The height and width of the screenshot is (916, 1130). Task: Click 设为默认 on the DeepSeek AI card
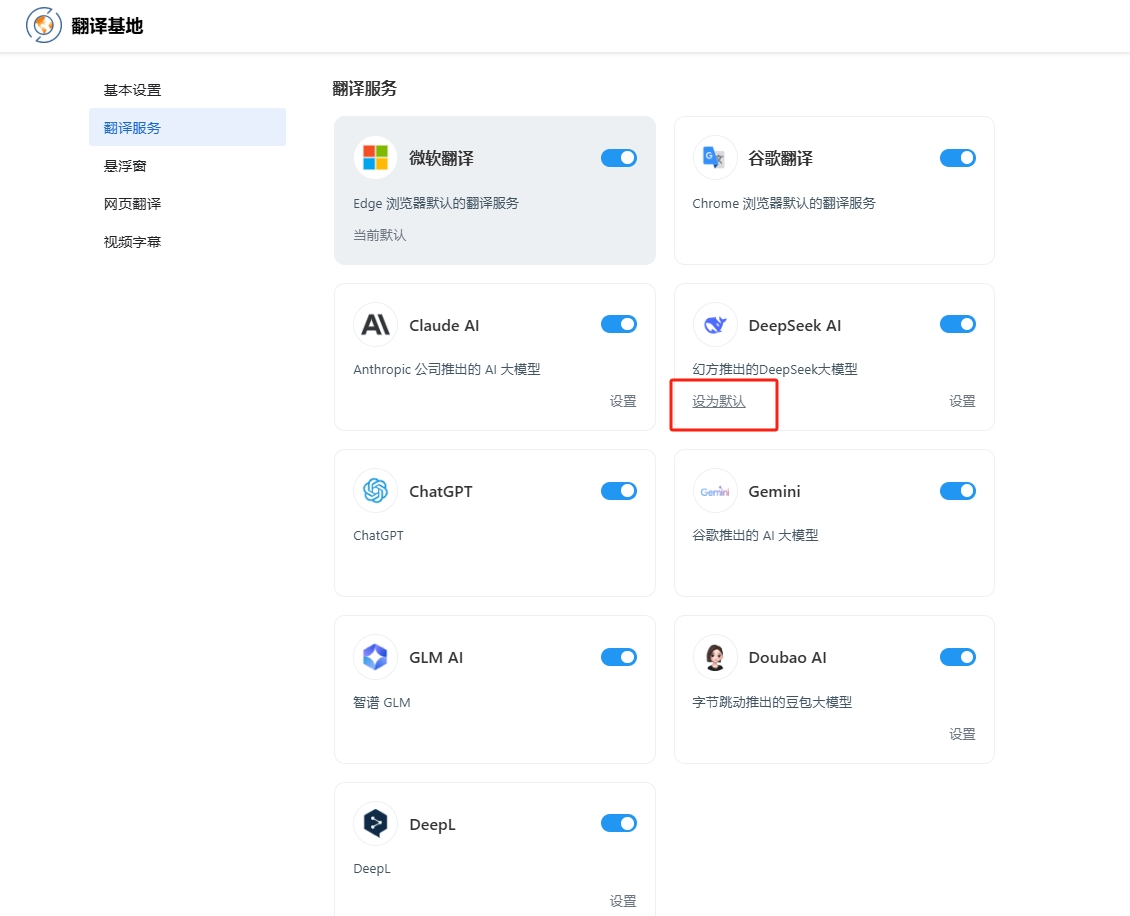coord(719,401)
